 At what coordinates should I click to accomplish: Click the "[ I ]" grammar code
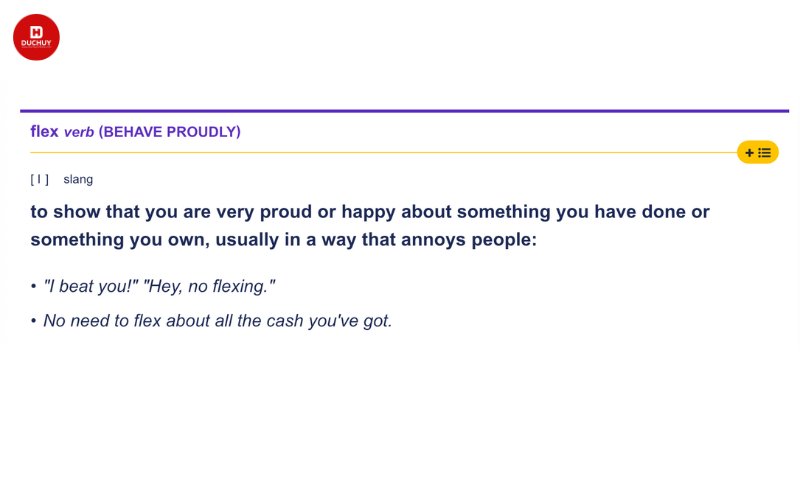[x=40, y=179]
